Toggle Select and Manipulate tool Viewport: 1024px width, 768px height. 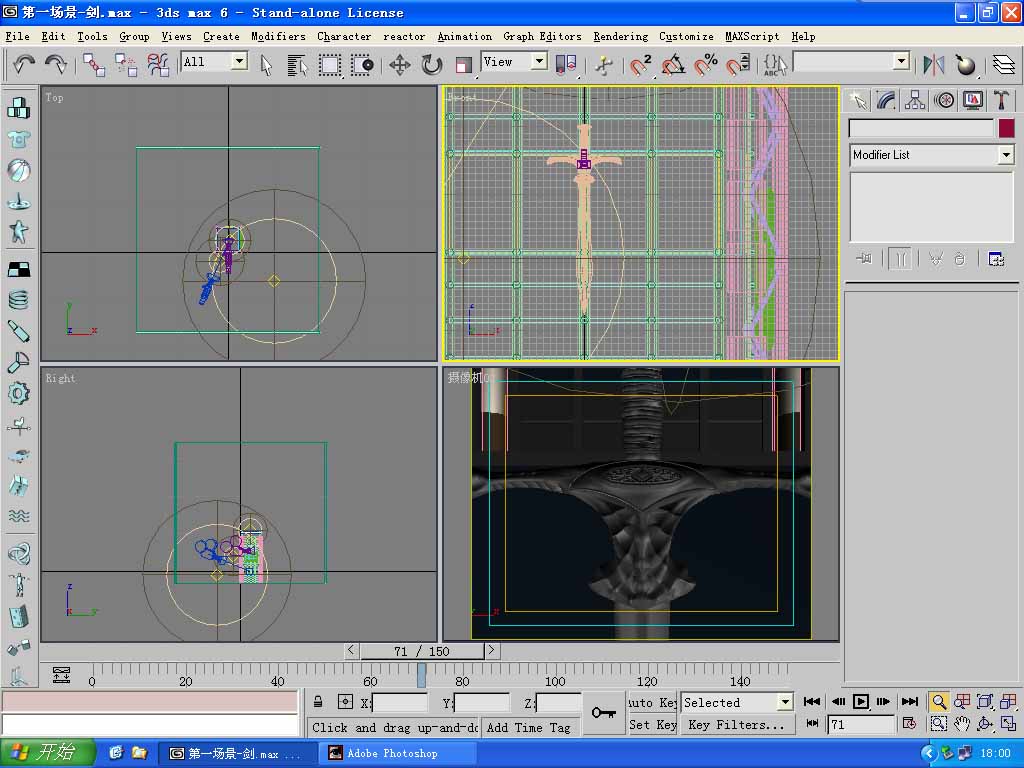(x=604, y=65)
